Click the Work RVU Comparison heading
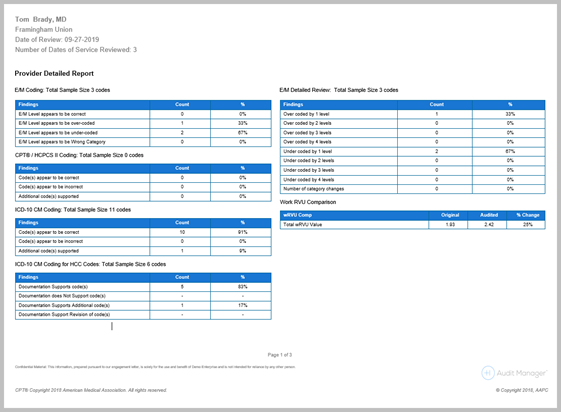 coord(308,202)
